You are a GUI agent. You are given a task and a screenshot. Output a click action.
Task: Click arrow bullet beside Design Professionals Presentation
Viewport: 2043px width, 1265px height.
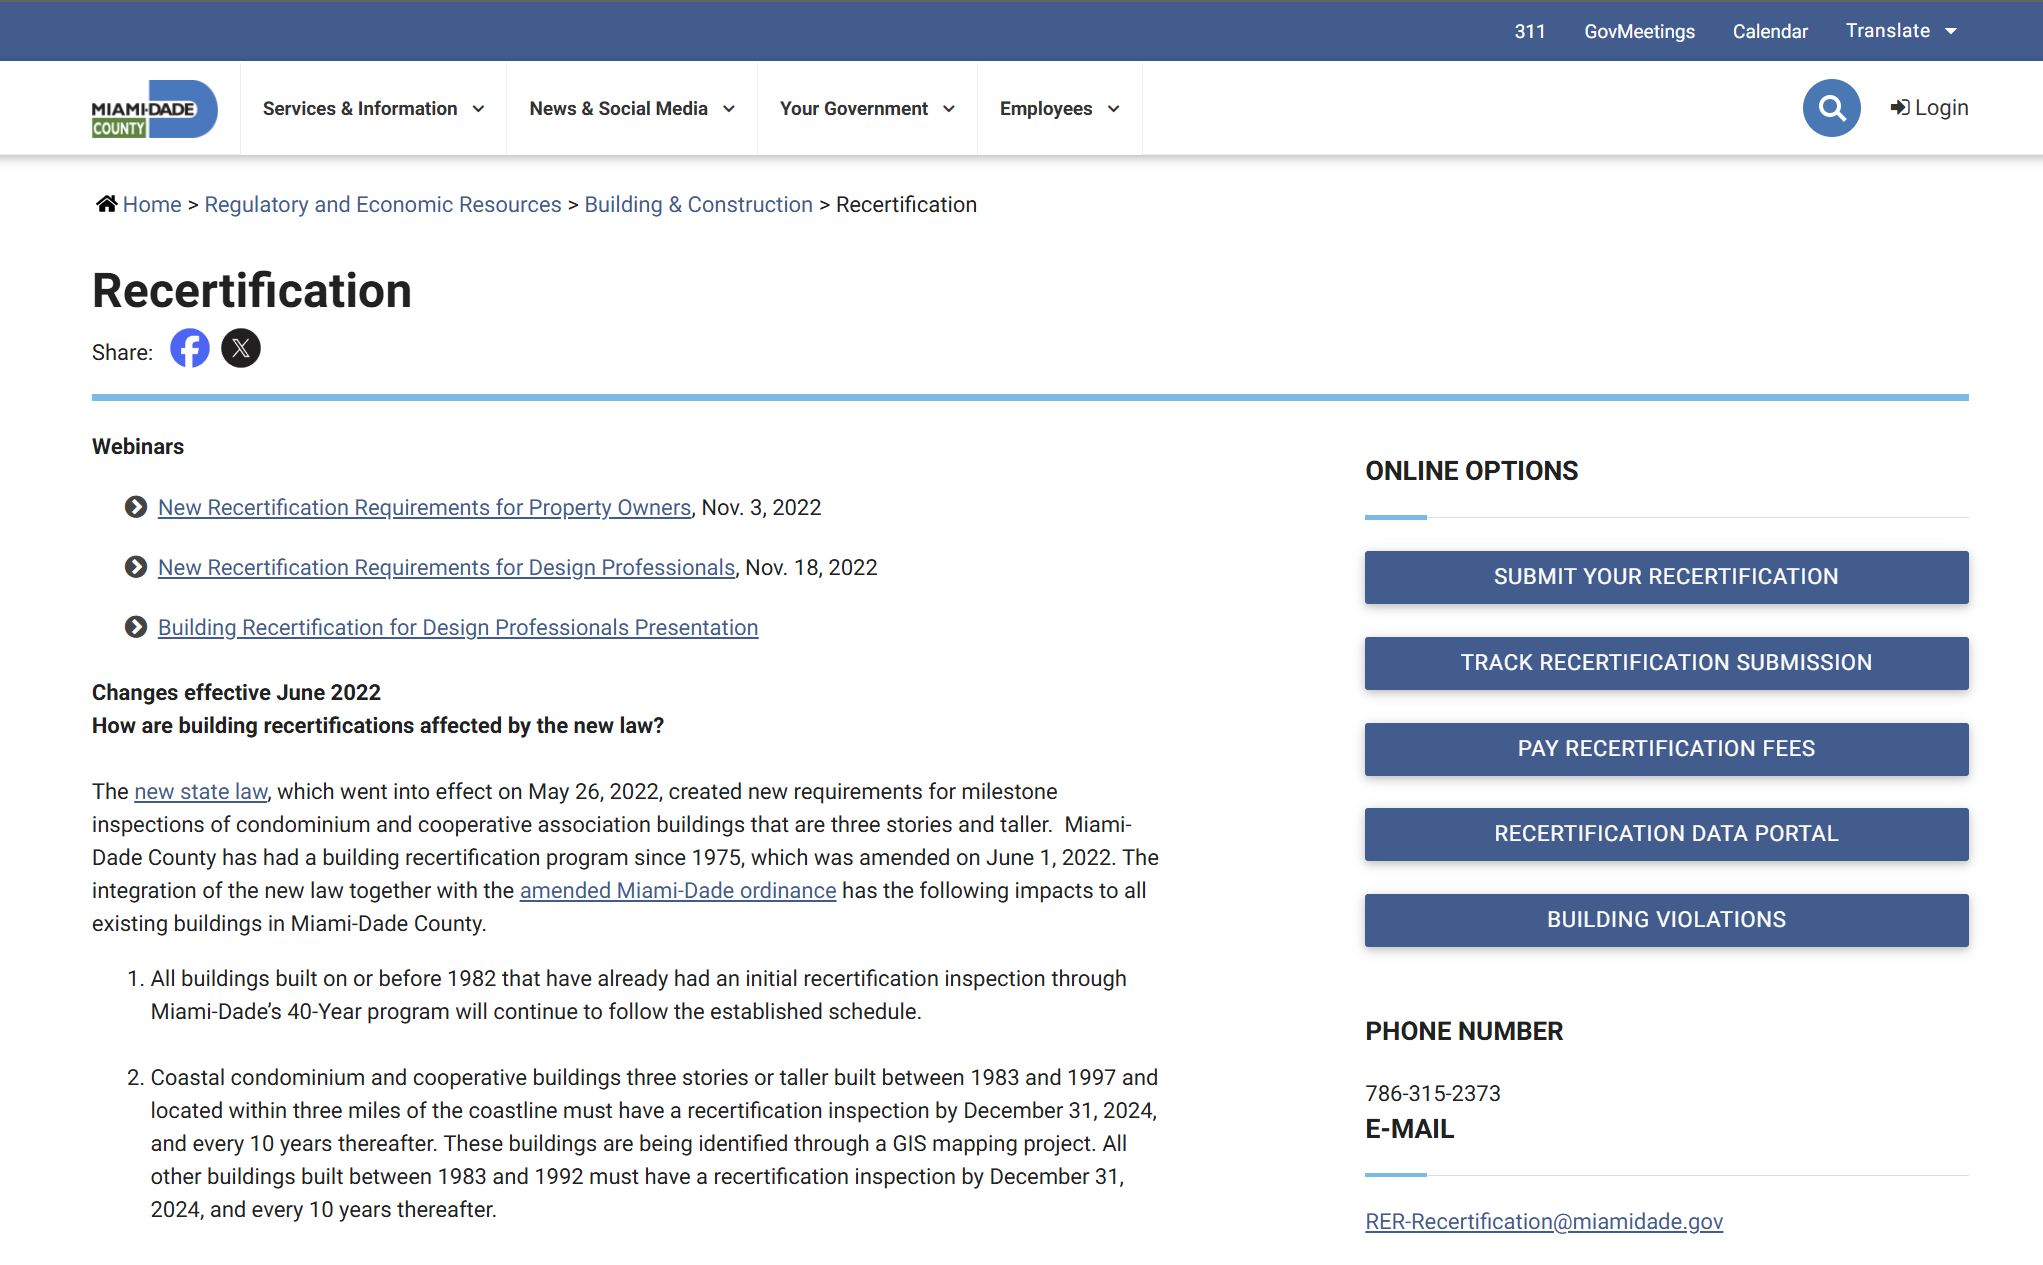pos(136,627)
